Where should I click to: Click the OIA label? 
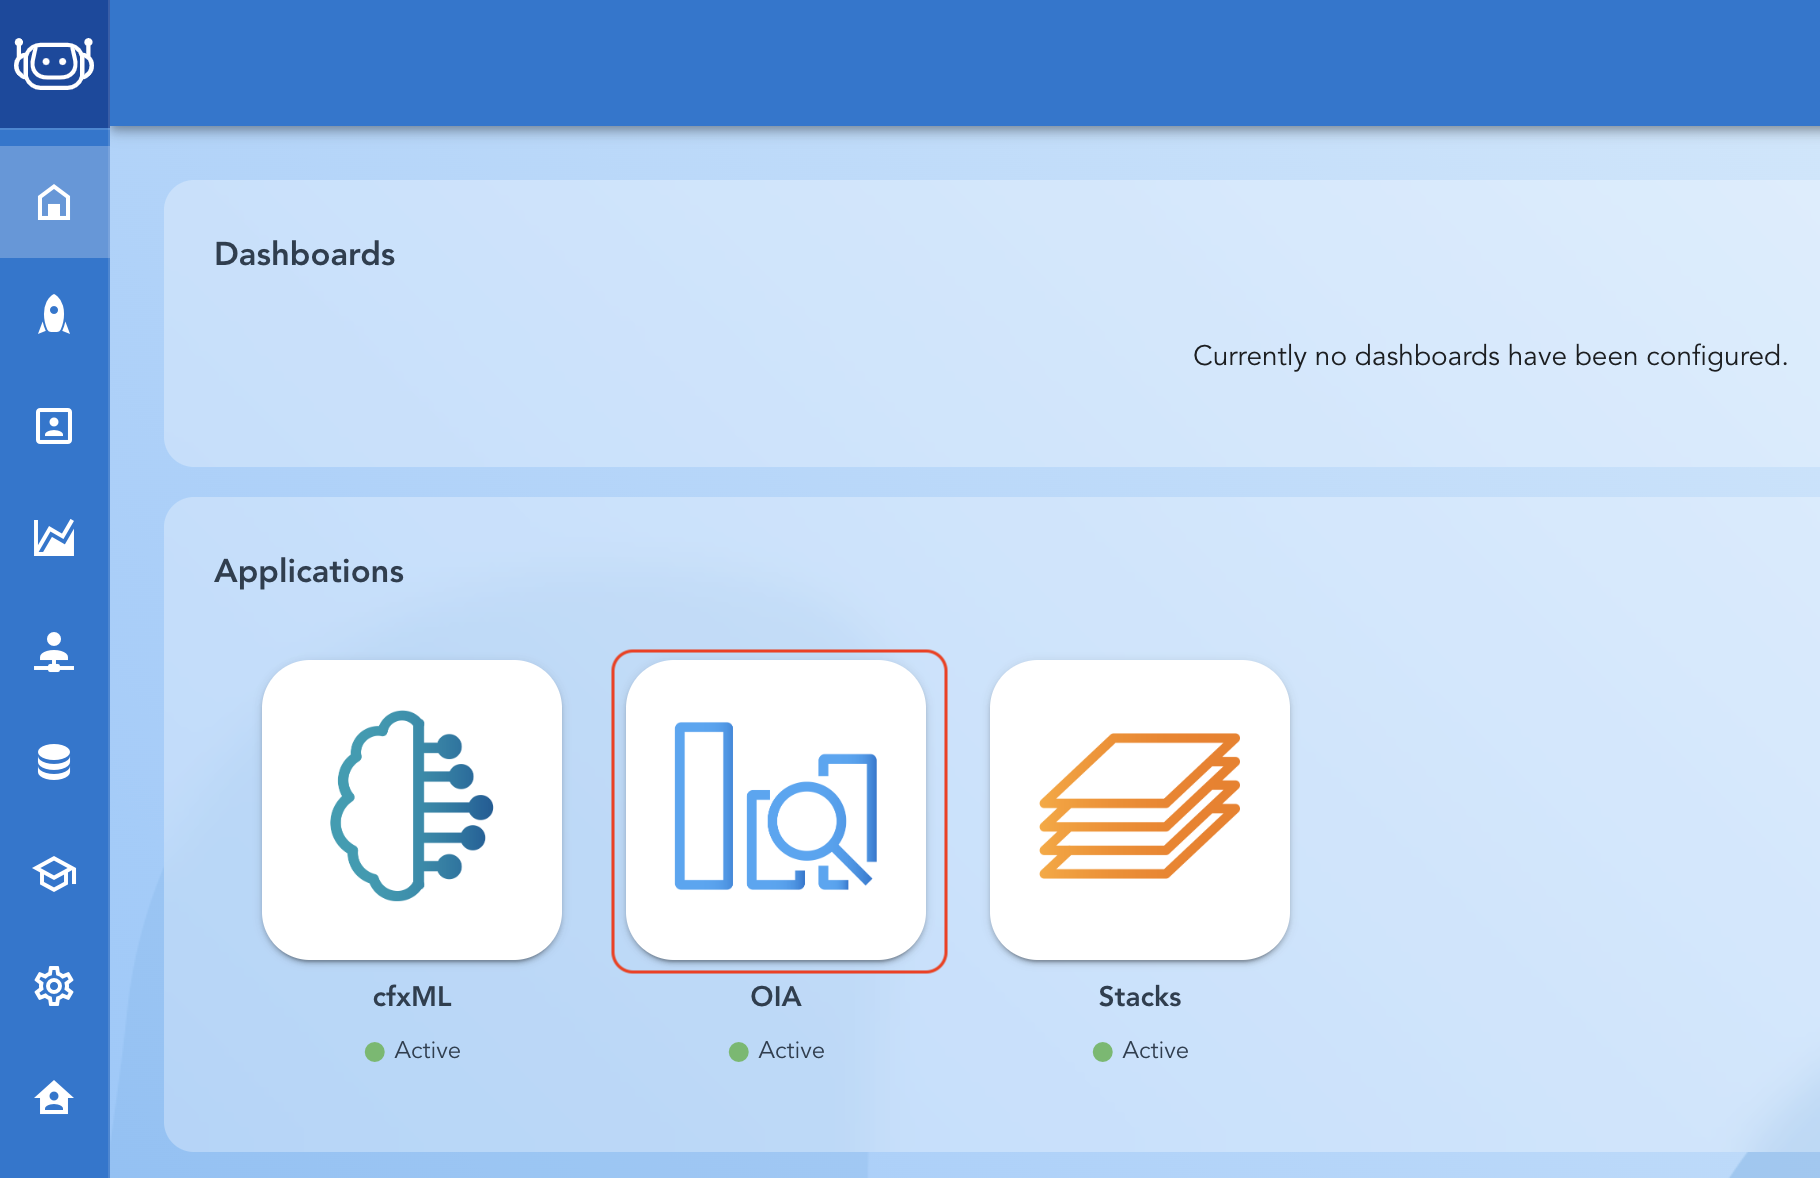[x=776, y=997]
